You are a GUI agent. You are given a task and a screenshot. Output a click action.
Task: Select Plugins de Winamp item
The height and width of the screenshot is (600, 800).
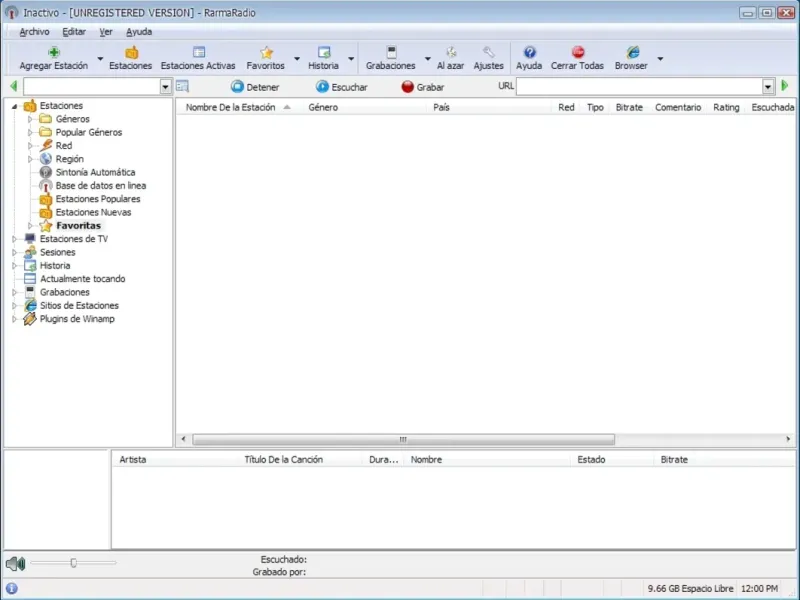click(77, 319)
